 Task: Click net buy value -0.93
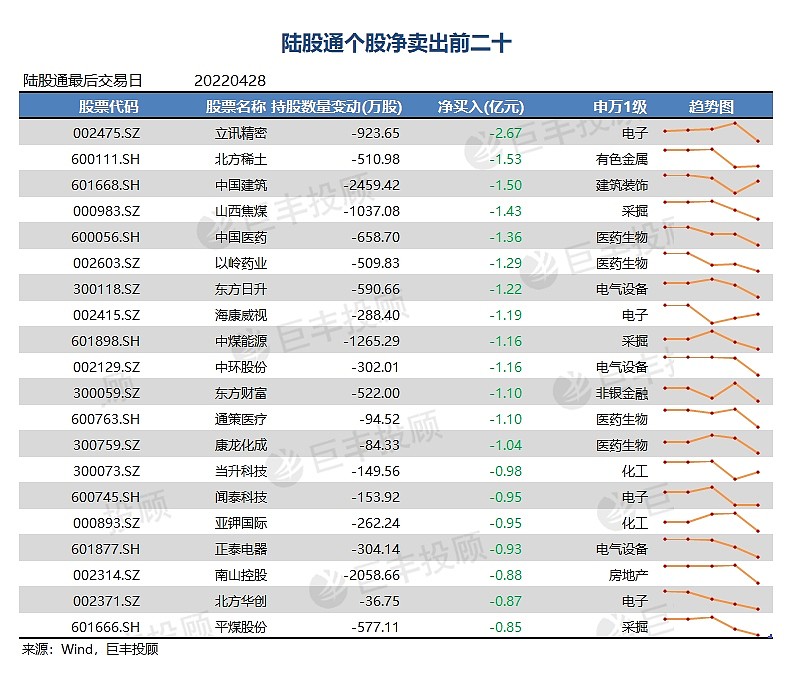tap(505, 549)
